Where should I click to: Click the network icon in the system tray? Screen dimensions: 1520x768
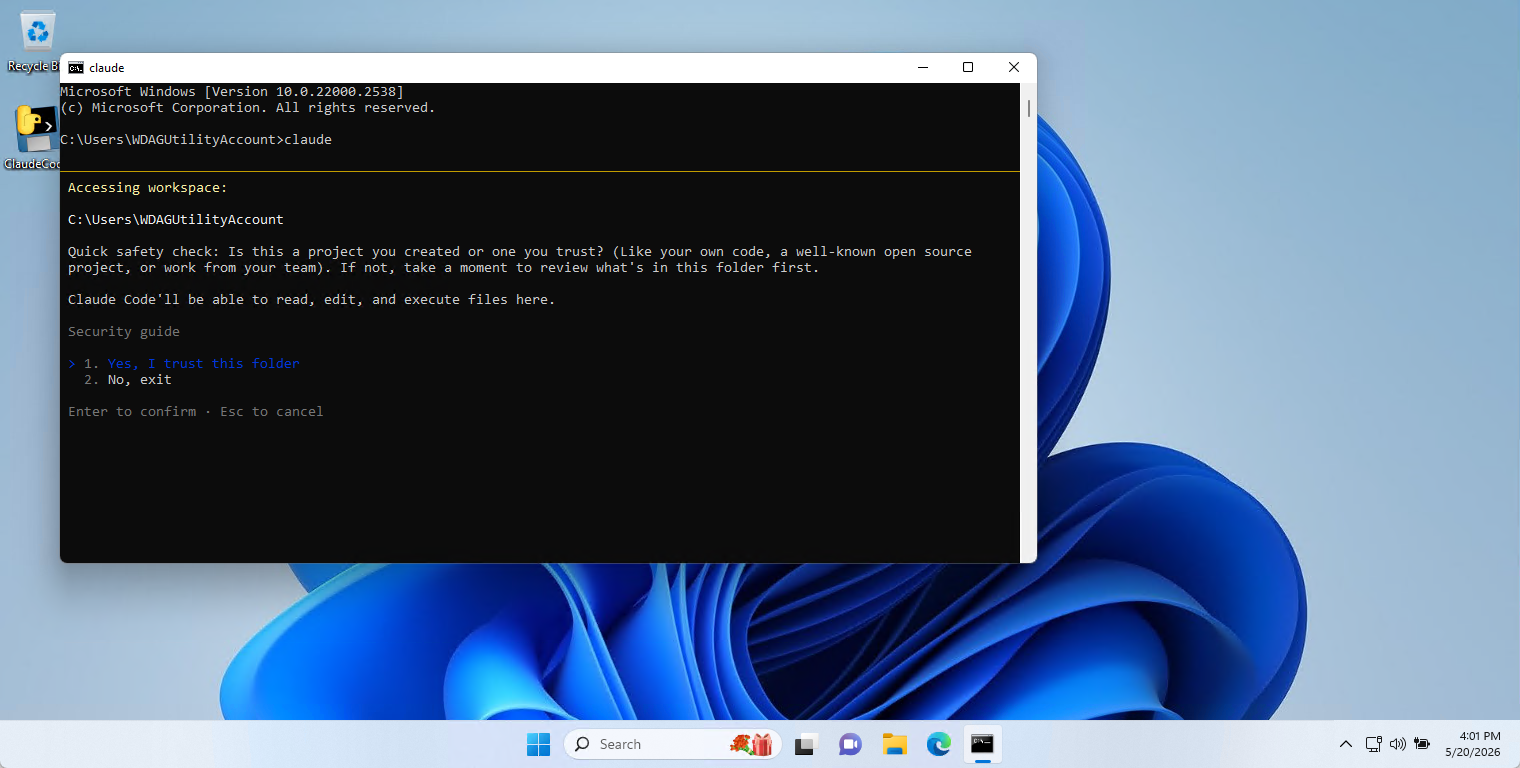pos(1374,744)
